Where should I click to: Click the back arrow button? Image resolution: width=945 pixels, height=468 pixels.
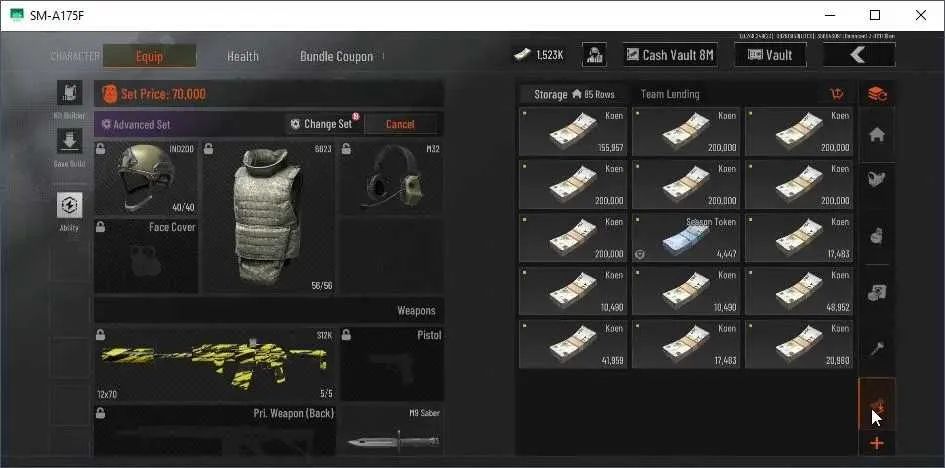point(859,55)
